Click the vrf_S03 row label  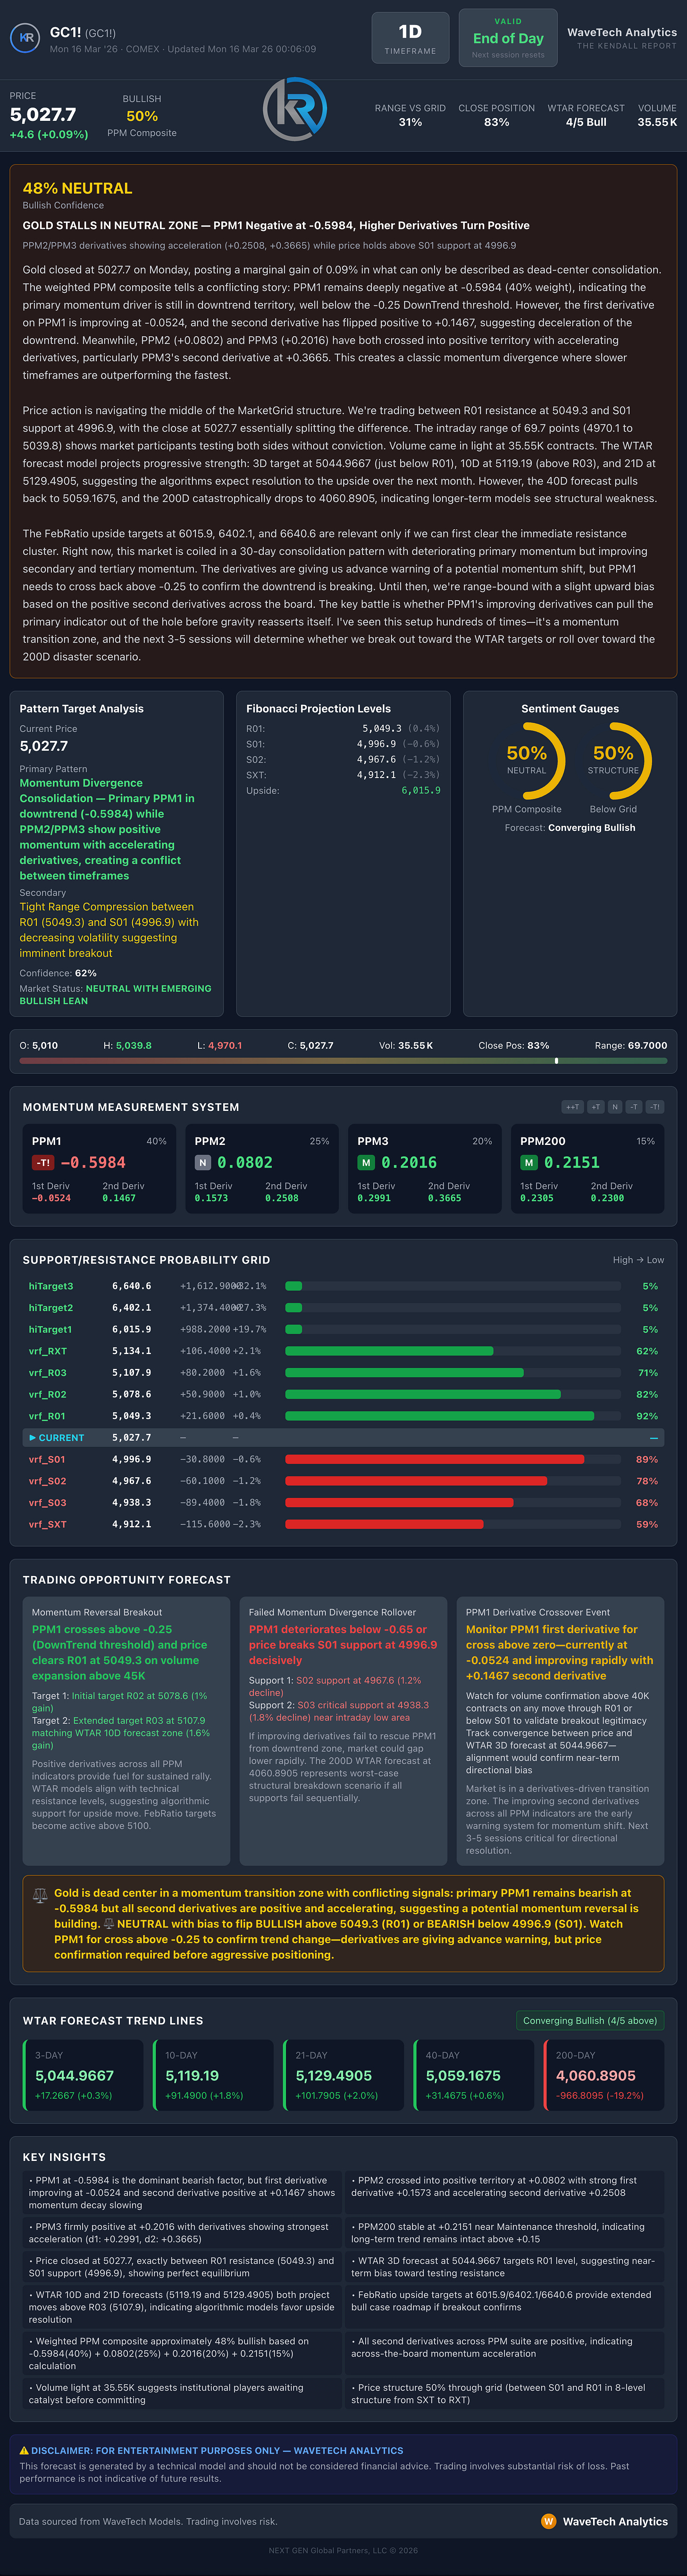tap(48, 1503)
